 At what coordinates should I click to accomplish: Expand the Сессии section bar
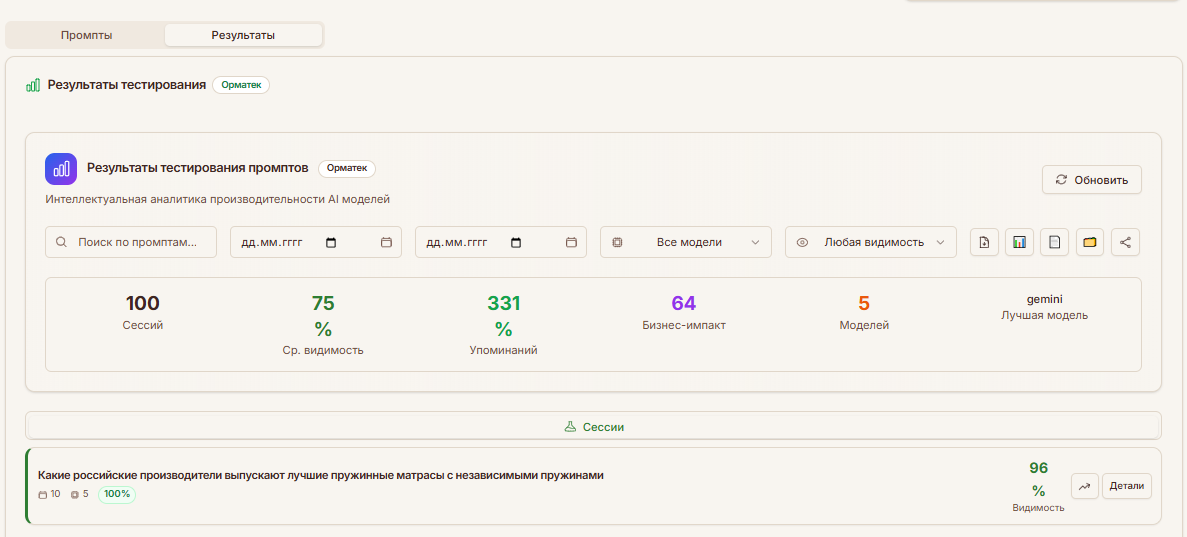[593, 426]
